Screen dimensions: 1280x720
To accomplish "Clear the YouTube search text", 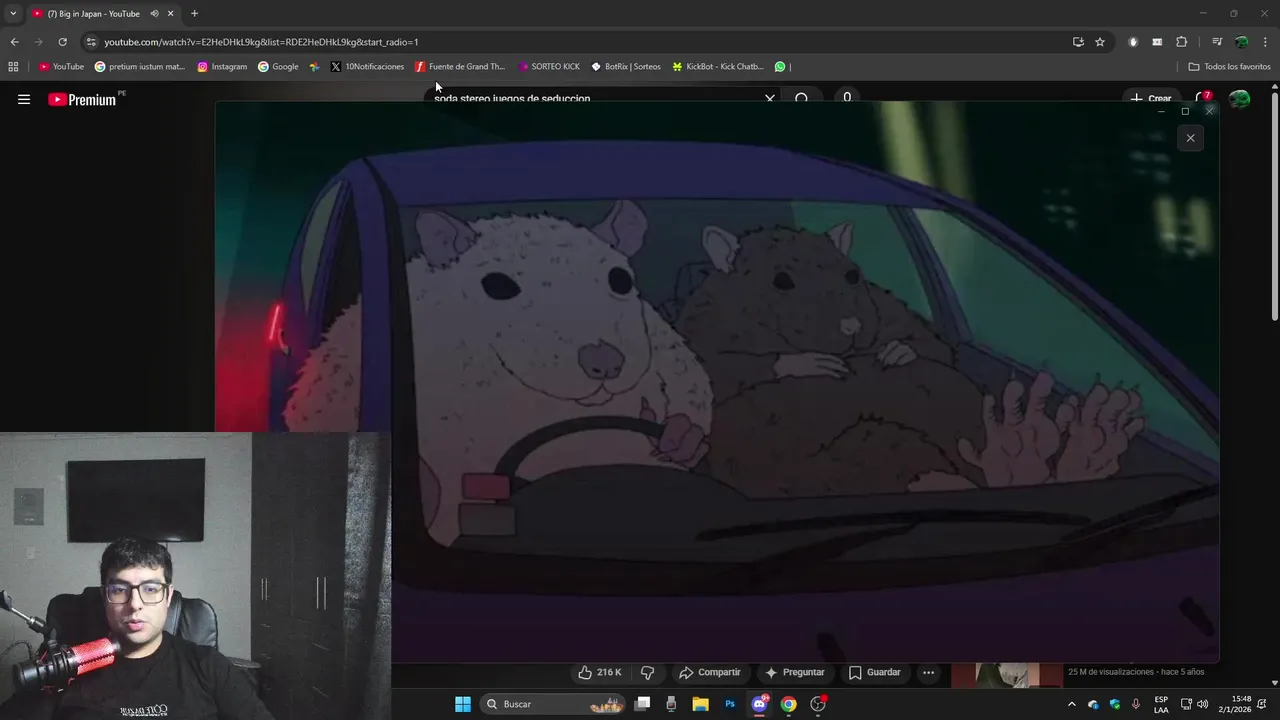I will [770, 99].
